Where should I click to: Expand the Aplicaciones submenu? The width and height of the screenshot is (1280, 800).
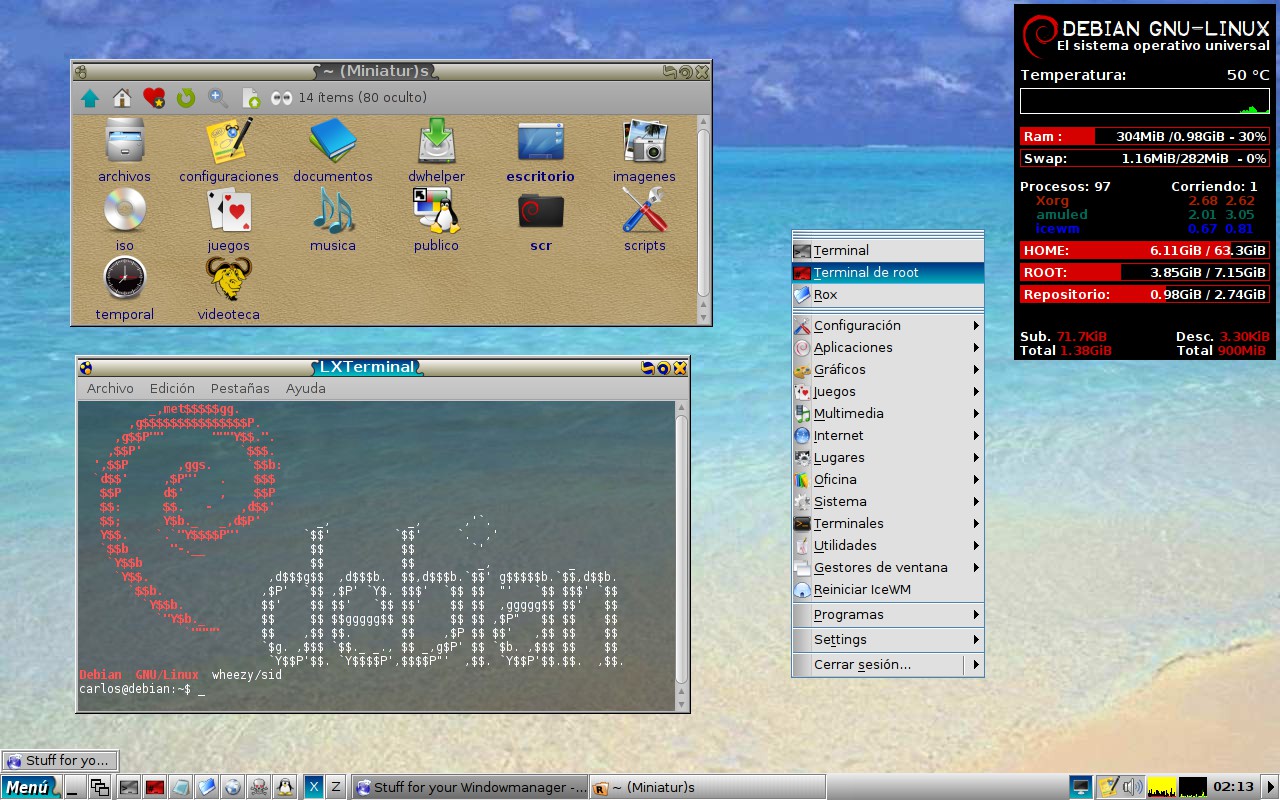click(888, 347)
